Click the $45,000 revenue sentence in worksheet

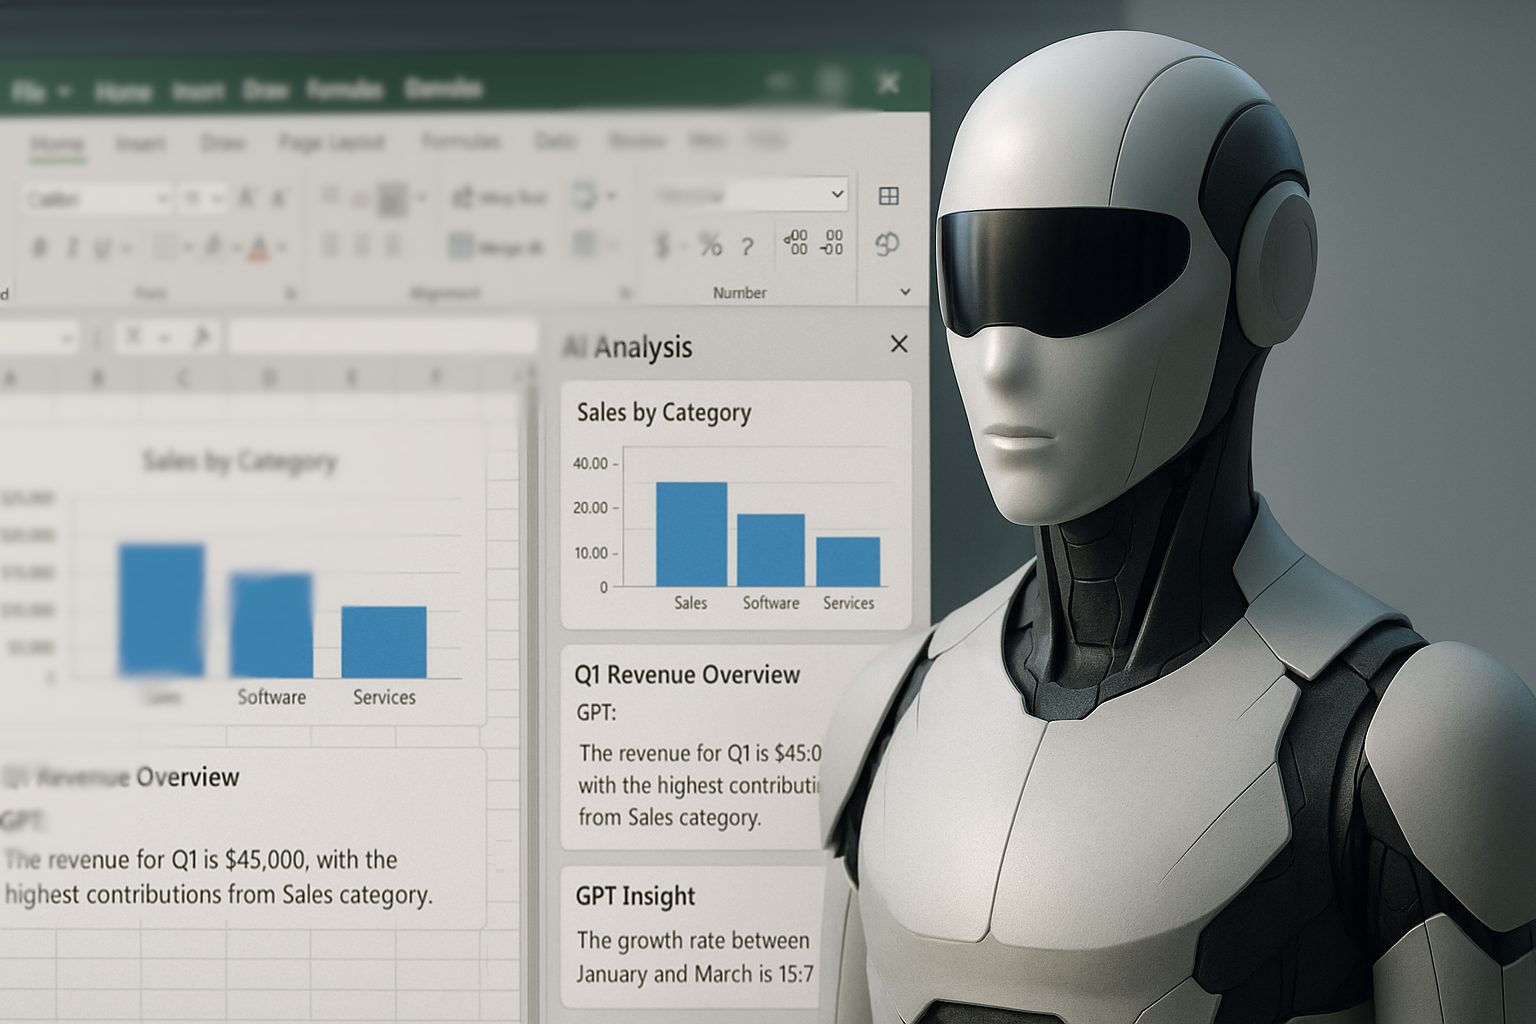pyautogui.click(x=218, y=877)
